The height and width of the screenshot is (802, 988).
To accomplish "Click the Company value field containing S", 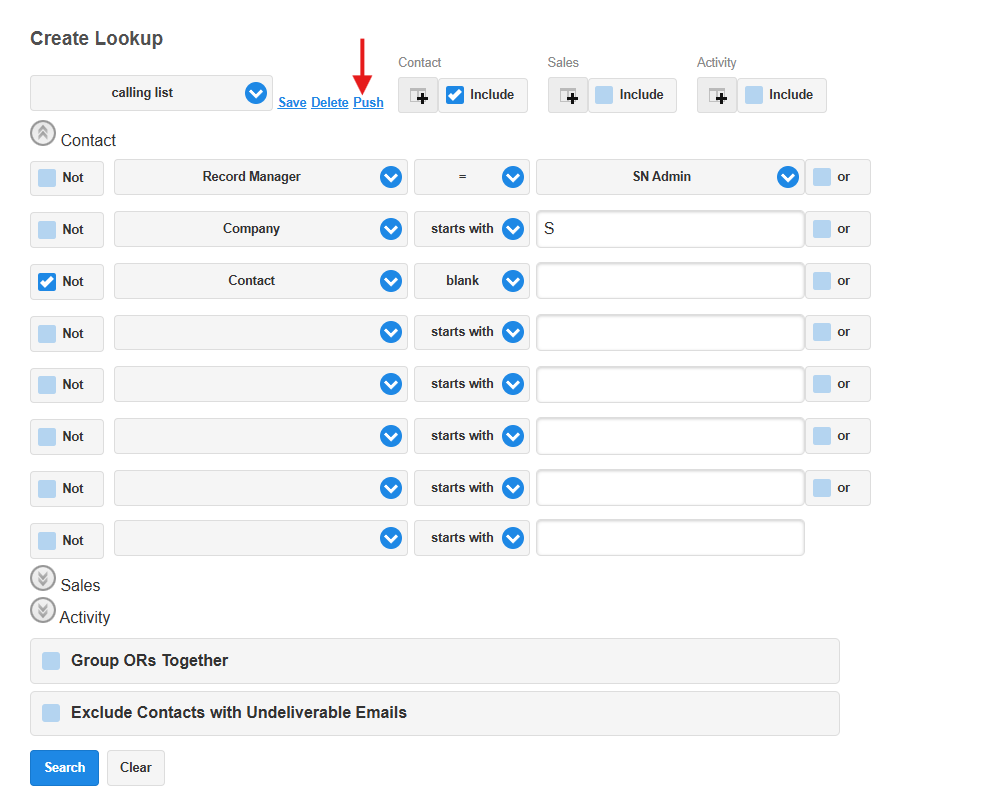I will point(670,229).
